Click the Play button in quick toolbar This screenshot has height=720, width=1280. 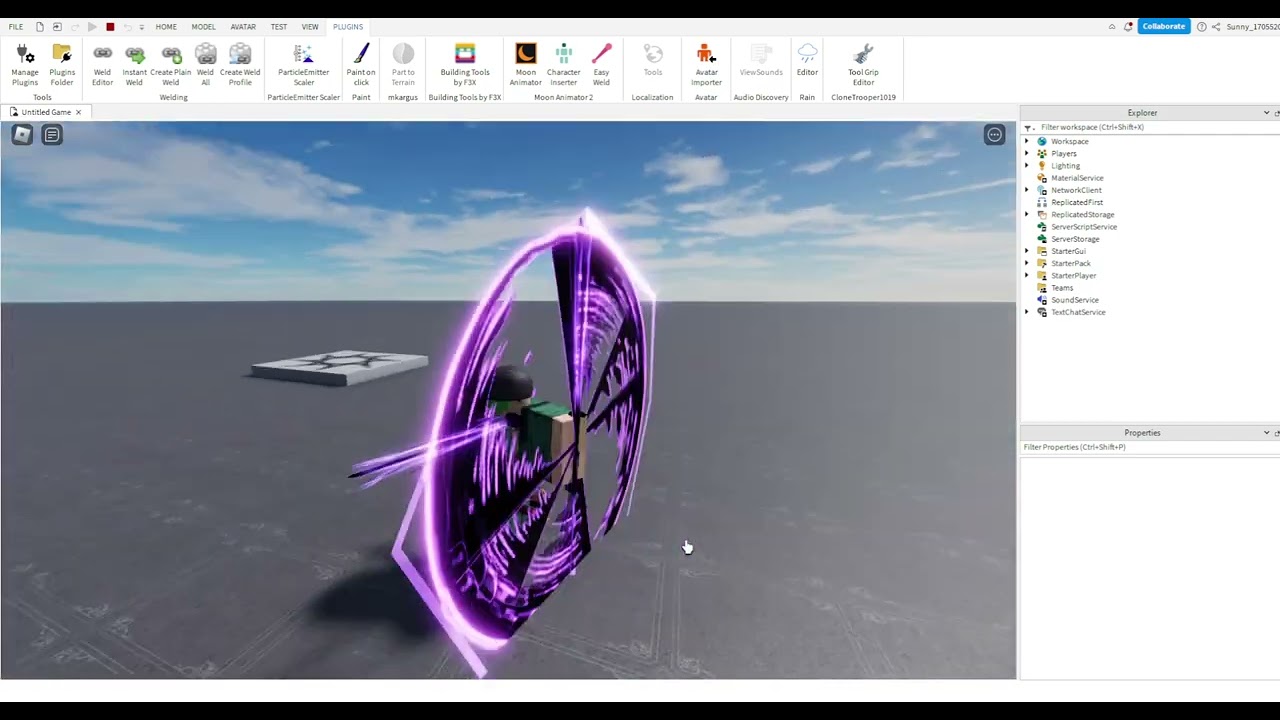point(92,27)
